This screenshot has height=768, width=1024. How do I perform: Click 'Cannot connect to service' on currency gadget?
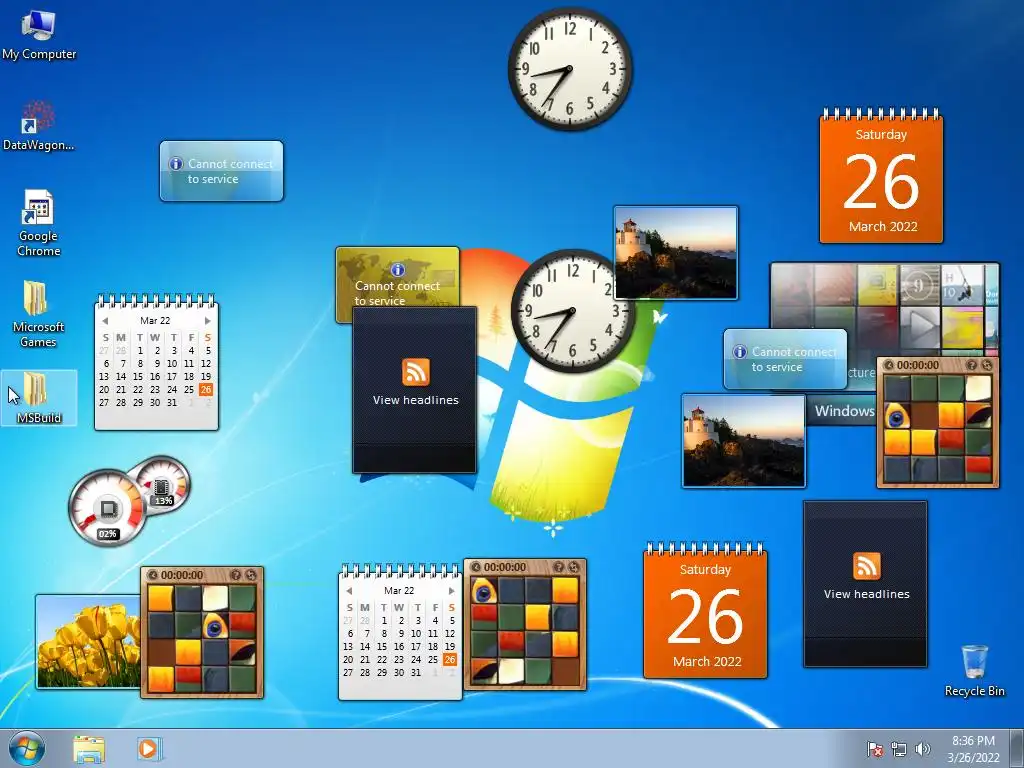pos(397,293)
